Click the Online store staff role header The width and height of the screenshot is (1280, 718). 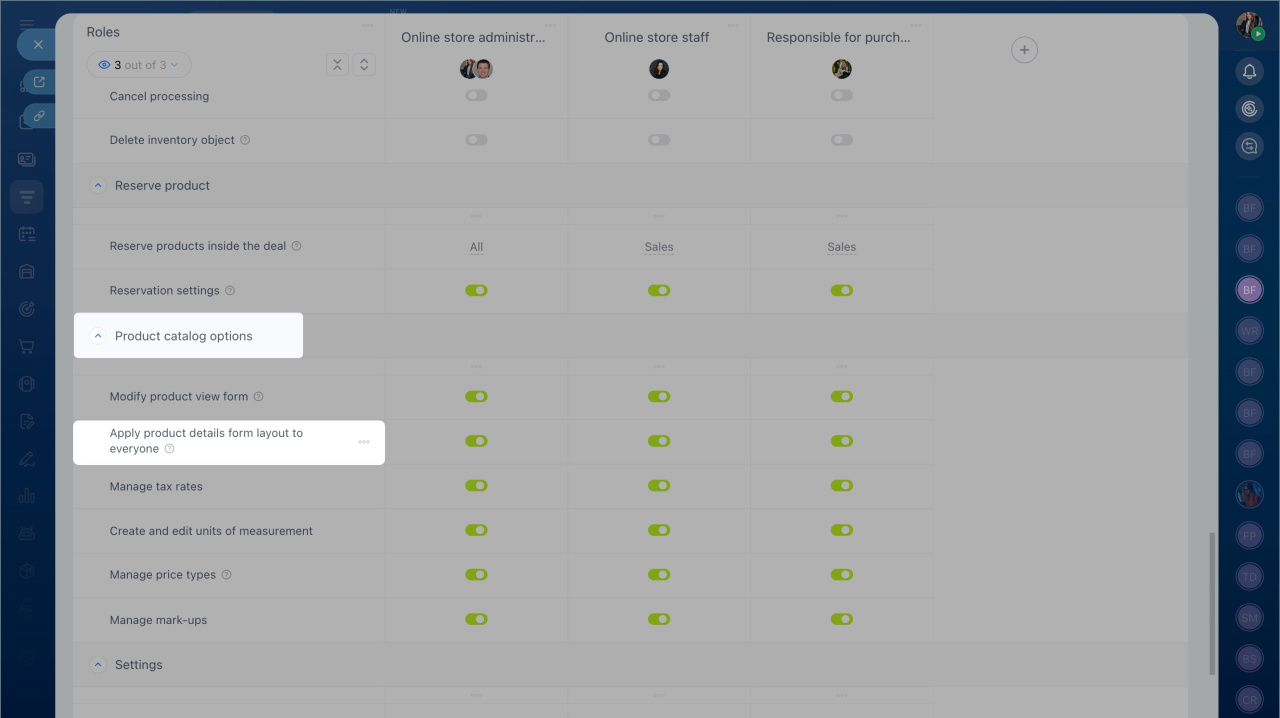point(657,38)
